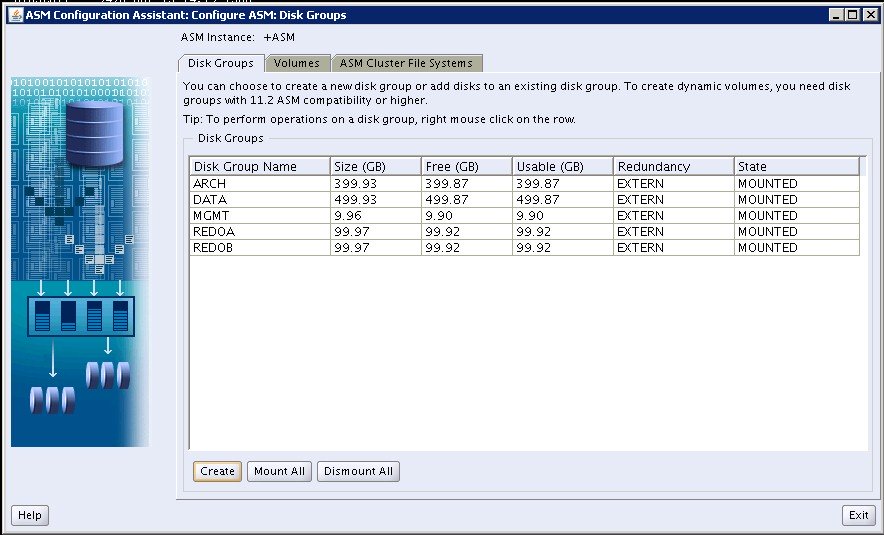Click DATA size value 499.93
Viewport: 884px width, 535px height.
click(355, 200)
